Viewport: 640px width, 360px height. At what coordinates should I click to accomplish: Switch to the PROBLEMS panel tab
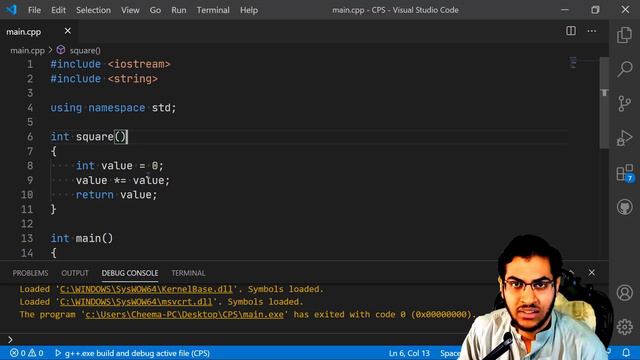click(x=30, y=273)
